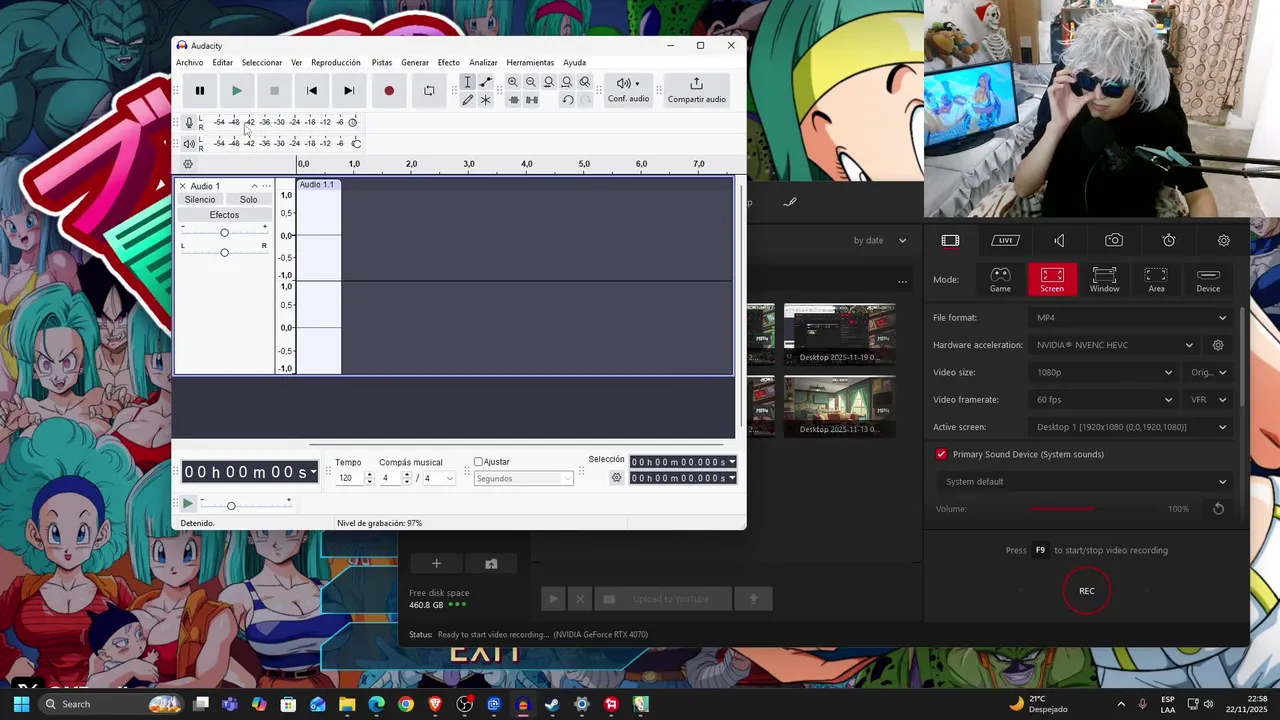The image size is (1280, 720).
Task: Select the Draw pencil tool
Action: (x=467, y=100)
